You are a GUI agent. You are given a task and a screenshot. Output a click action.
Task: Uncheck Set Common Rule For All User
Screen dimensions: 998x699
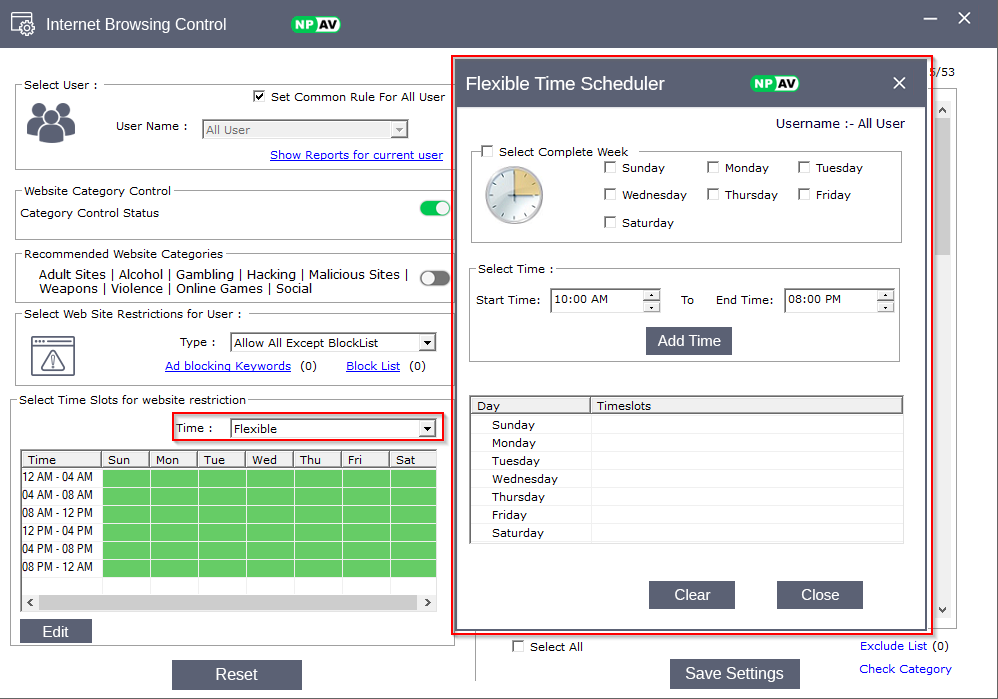pyautogui.click(x=259, y=97)
